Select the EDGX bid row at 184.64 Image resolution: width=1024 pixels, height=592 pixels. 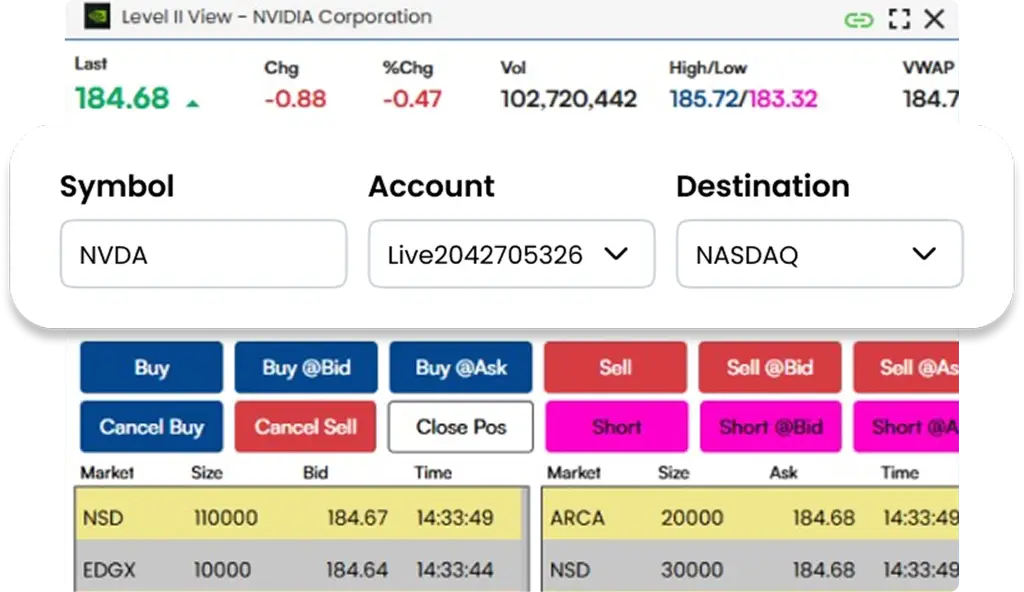tap(299, 568)
